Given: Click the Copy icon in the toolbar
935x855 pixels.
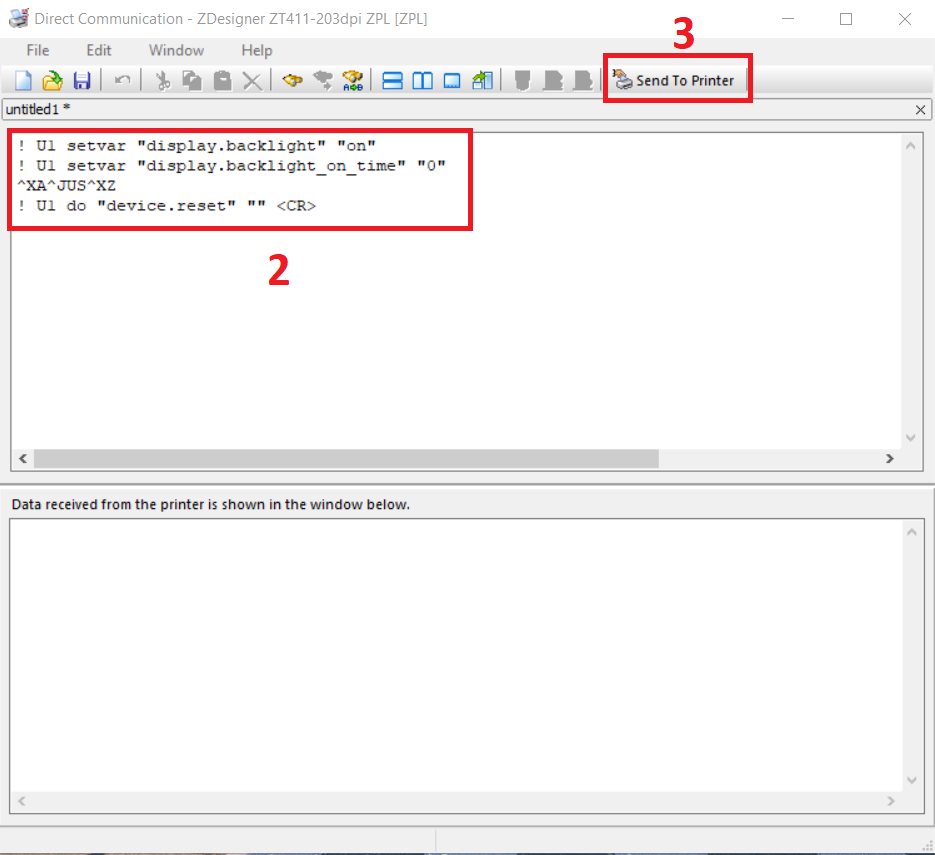Looking at the screenshot, I should [192, 81].
